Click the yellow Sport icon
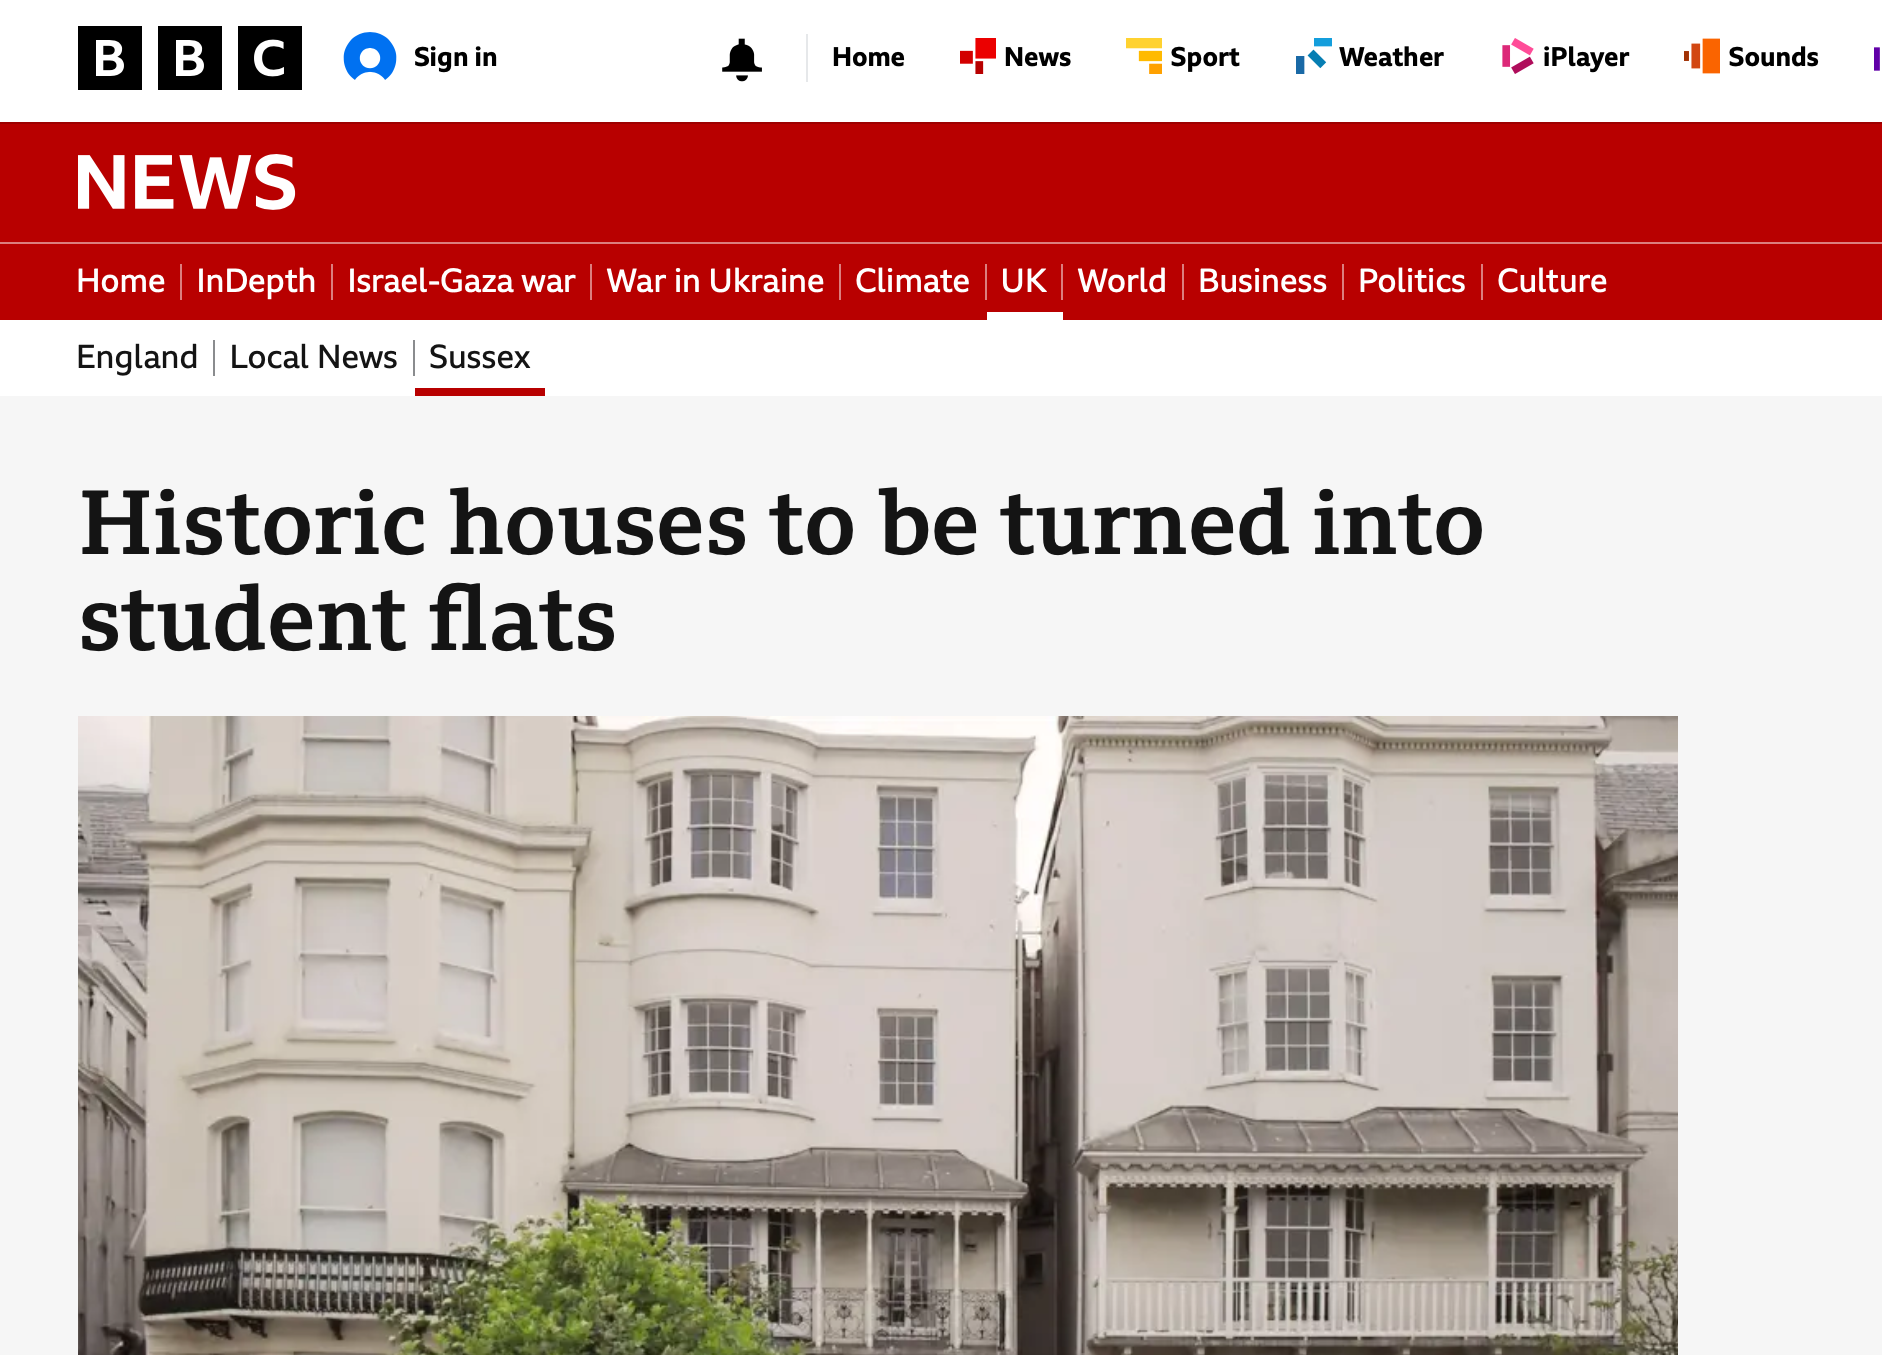Image resolution: width=1882 pixels, height=1355 pixels. 1144,56
